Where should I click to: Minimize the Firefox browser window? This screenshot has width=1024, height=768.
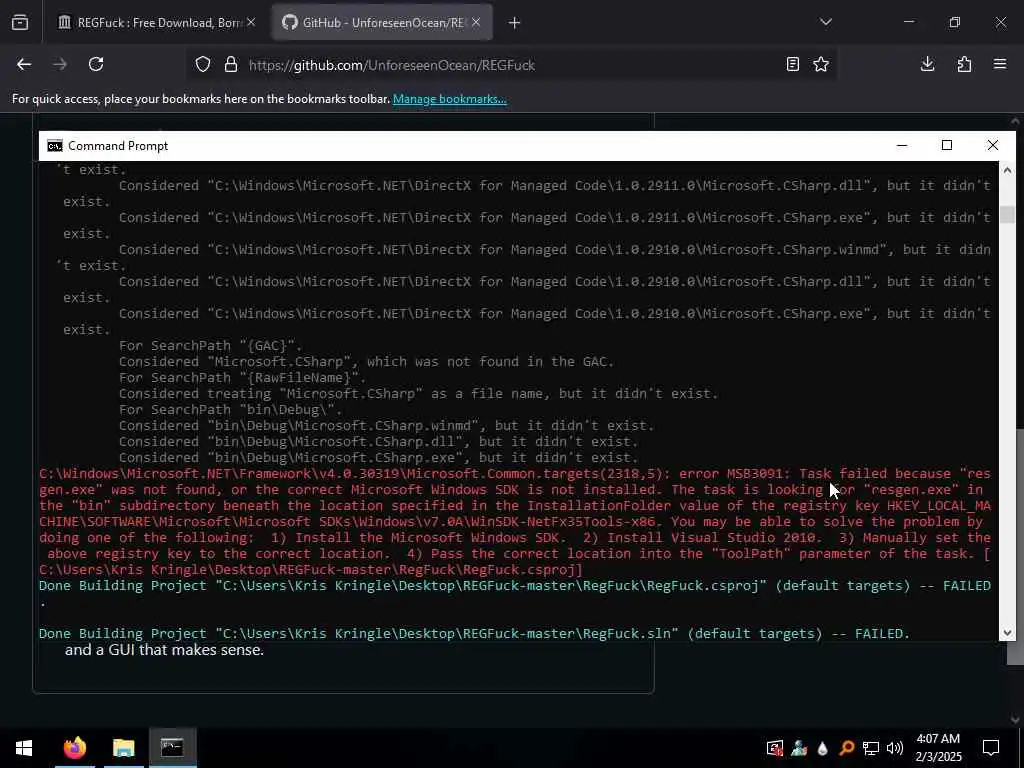(909, 22)
